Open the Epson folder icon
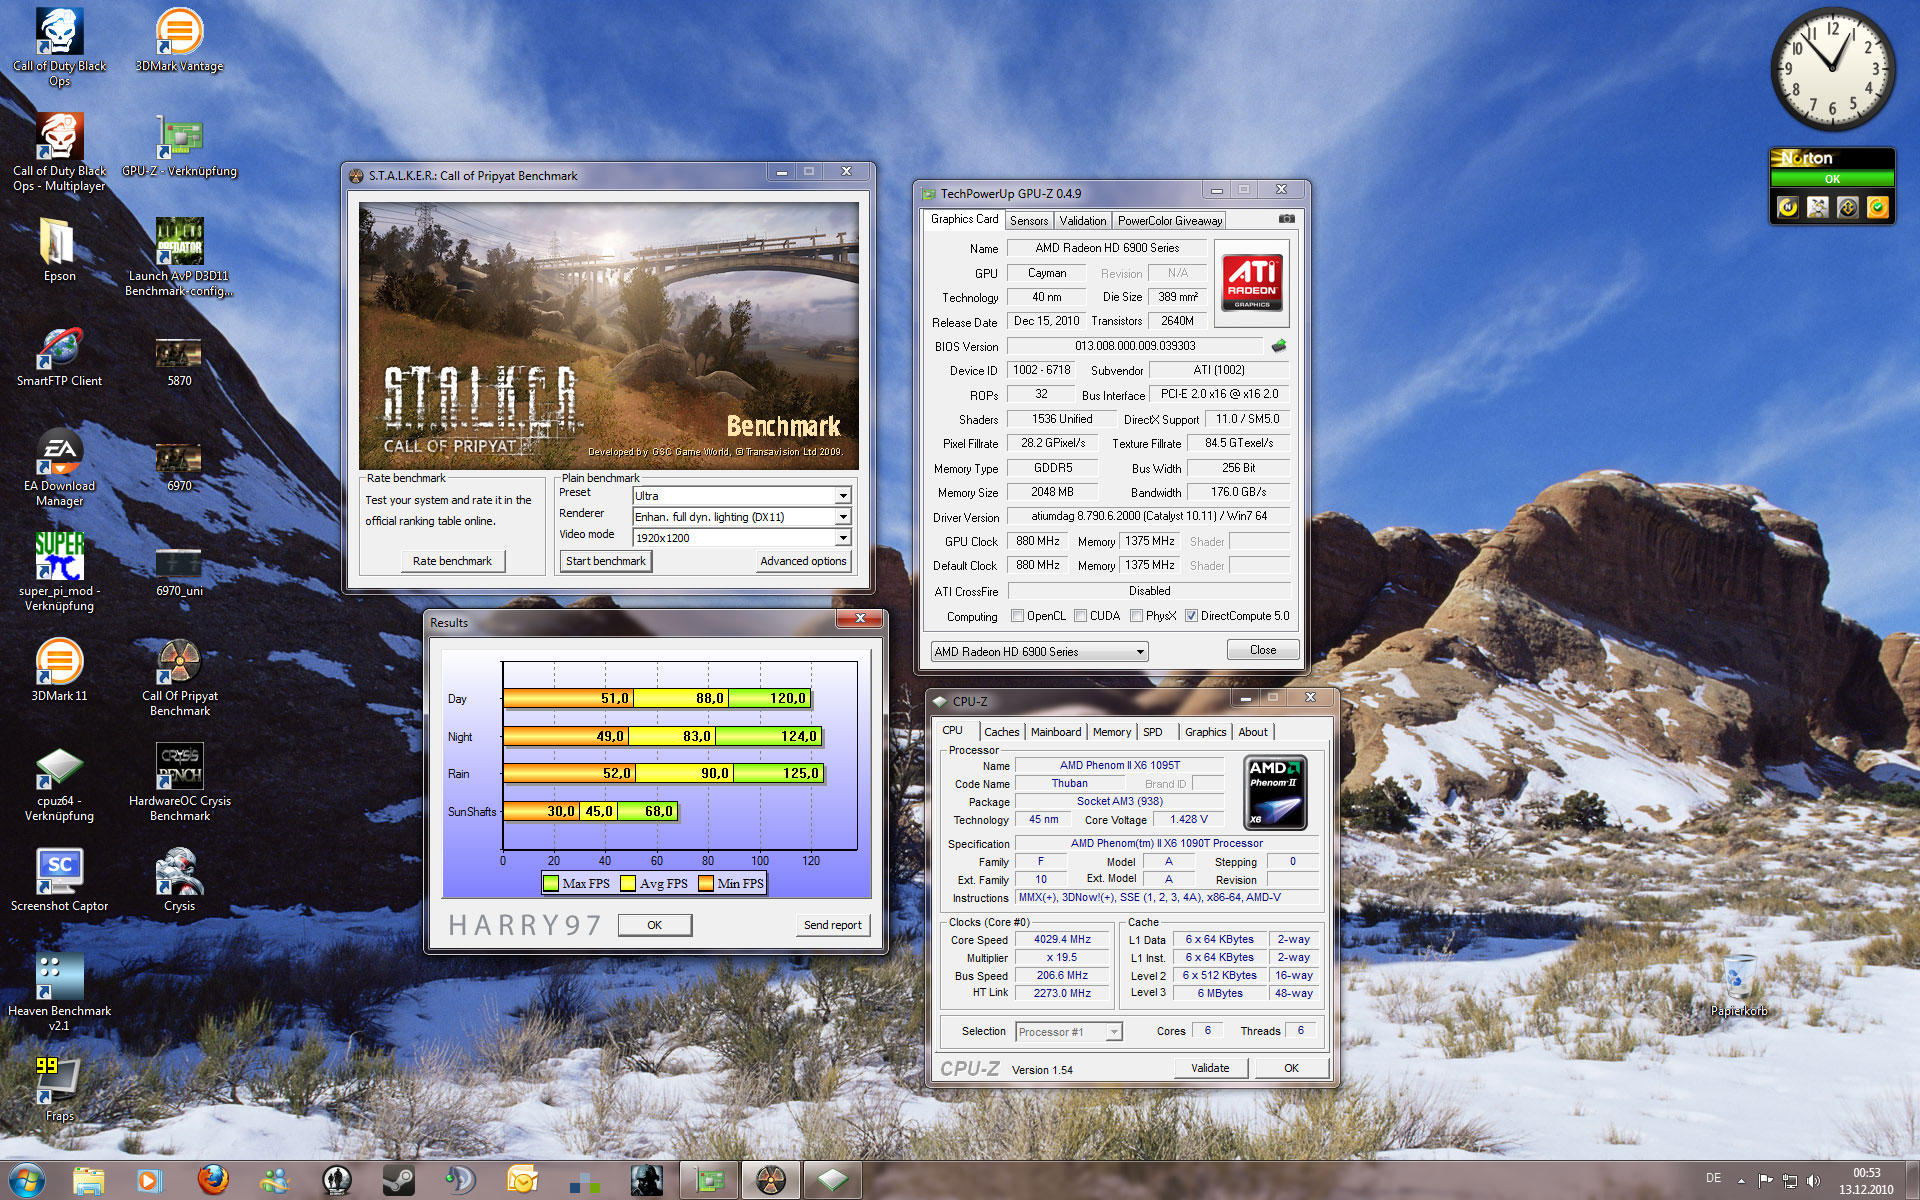 tap(59, 250)
